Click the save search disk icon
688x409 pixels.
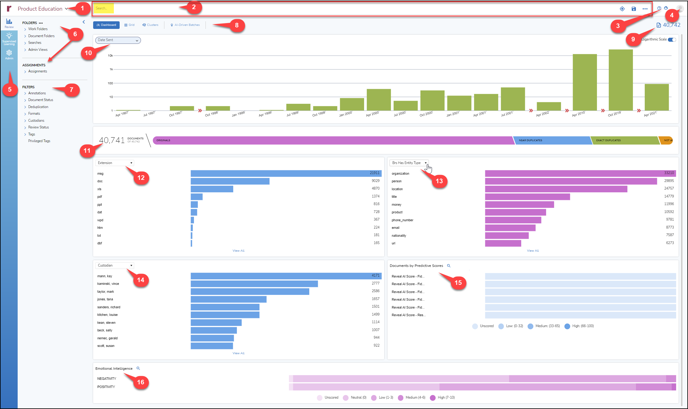click(x=634, y=9)
